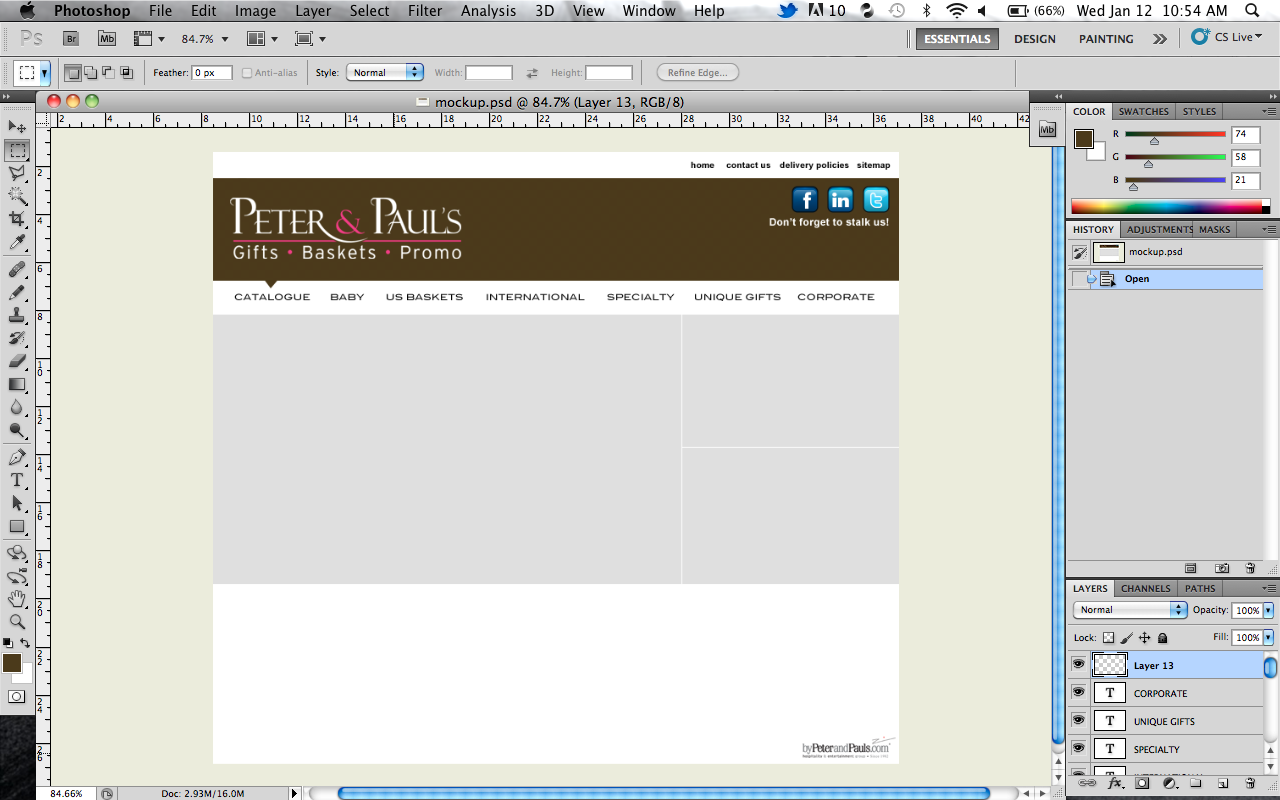1280x800 pixels.
Task: Activate the Pen tool
Action: tap(17, 457)
